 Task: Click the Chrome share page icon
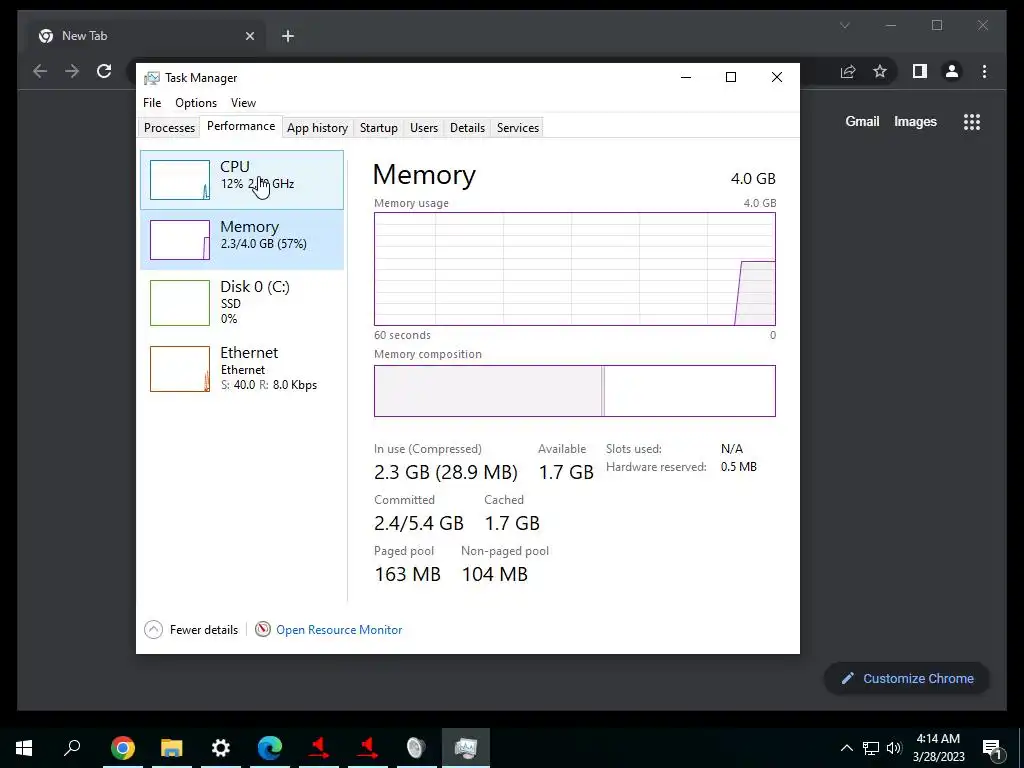point(848,71)
